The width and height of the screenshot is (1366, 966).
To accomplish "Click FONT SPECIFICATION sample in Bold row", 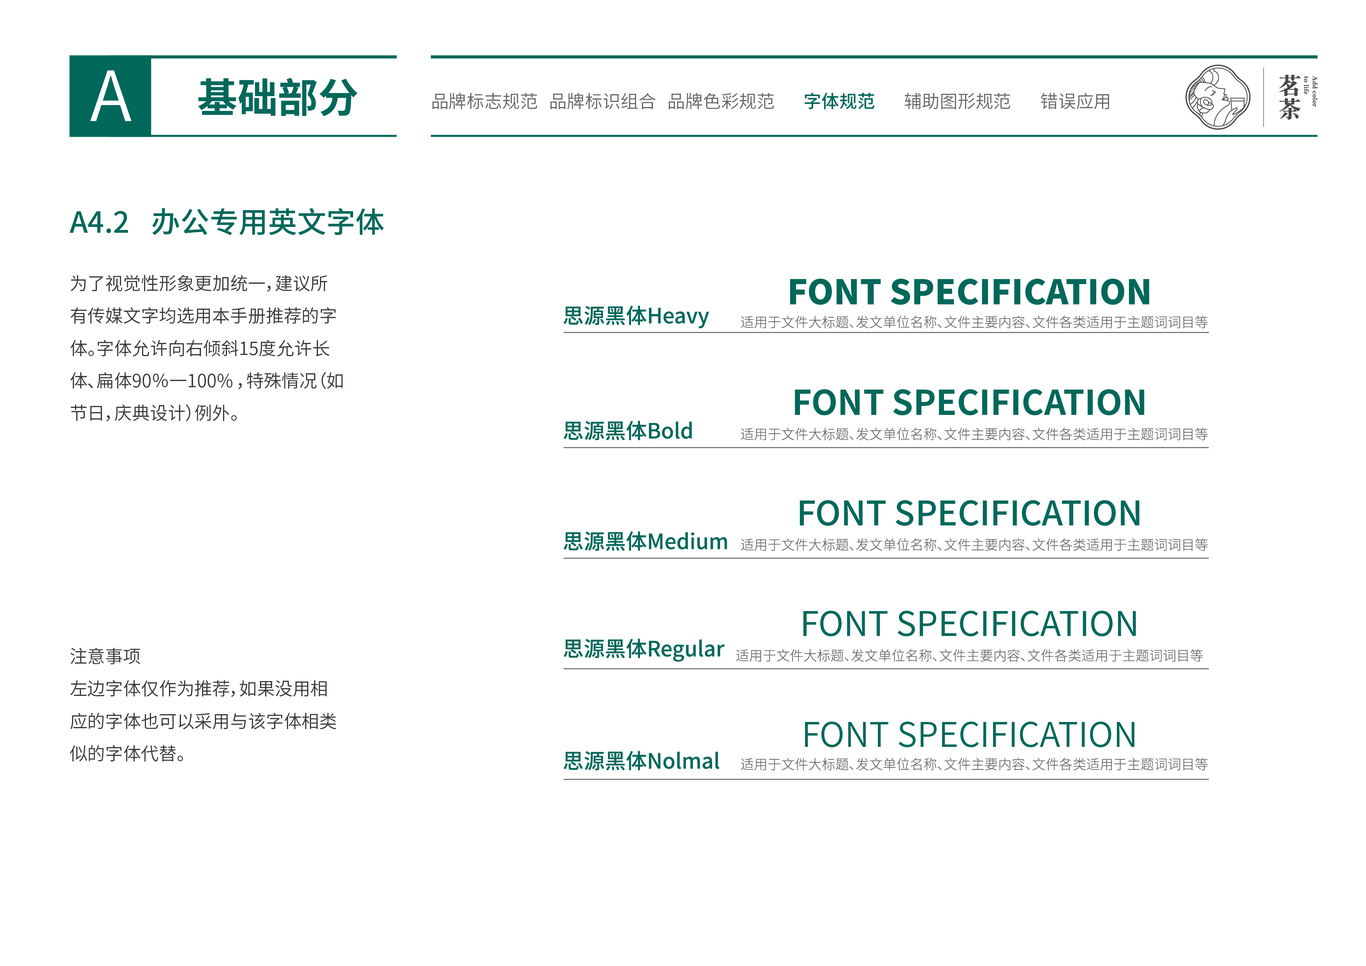I will pos(969,403).
